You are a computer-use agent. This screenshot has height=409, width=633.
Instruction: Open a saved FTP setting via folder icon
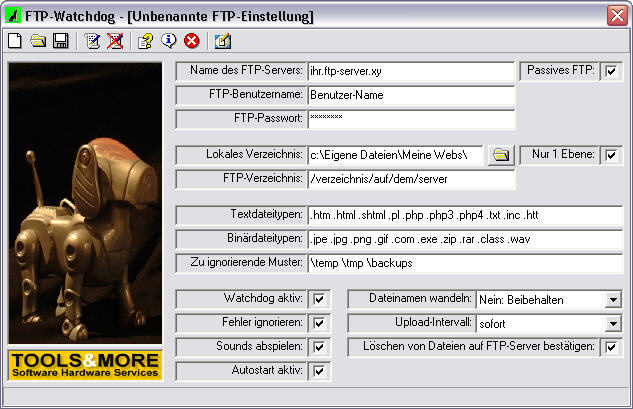tap(38, 41)
